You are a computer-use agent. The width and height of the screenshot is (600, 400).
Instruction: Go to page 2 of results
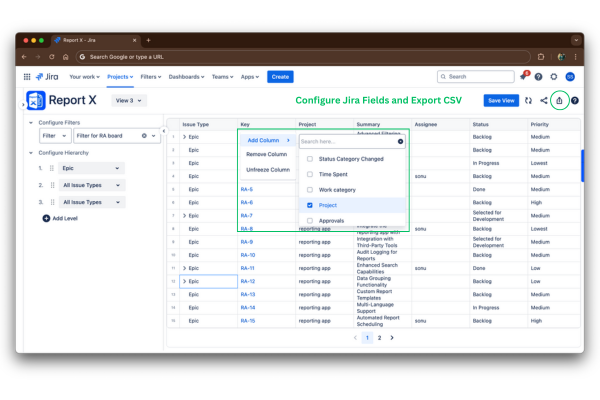click(x=379, y=338)
